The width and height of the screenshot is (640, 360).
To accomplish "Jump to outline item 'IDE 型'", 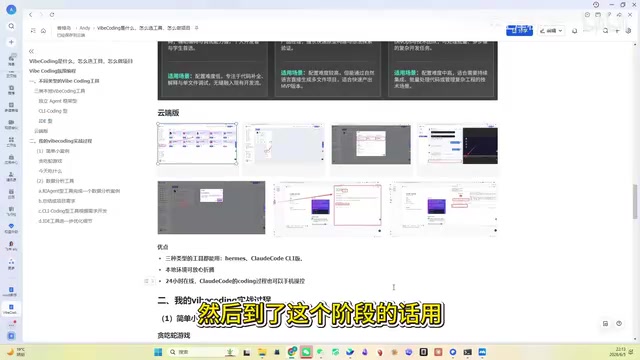I will (45, 121).
